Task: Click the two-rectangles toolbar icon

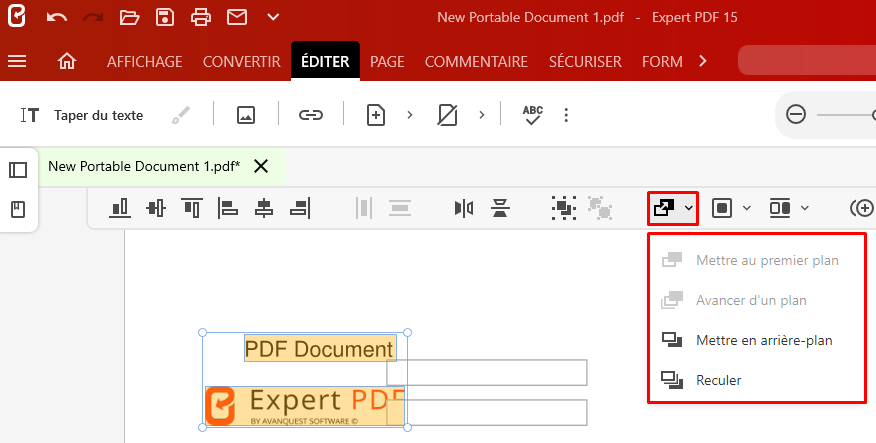Action: tap(780, 208)
